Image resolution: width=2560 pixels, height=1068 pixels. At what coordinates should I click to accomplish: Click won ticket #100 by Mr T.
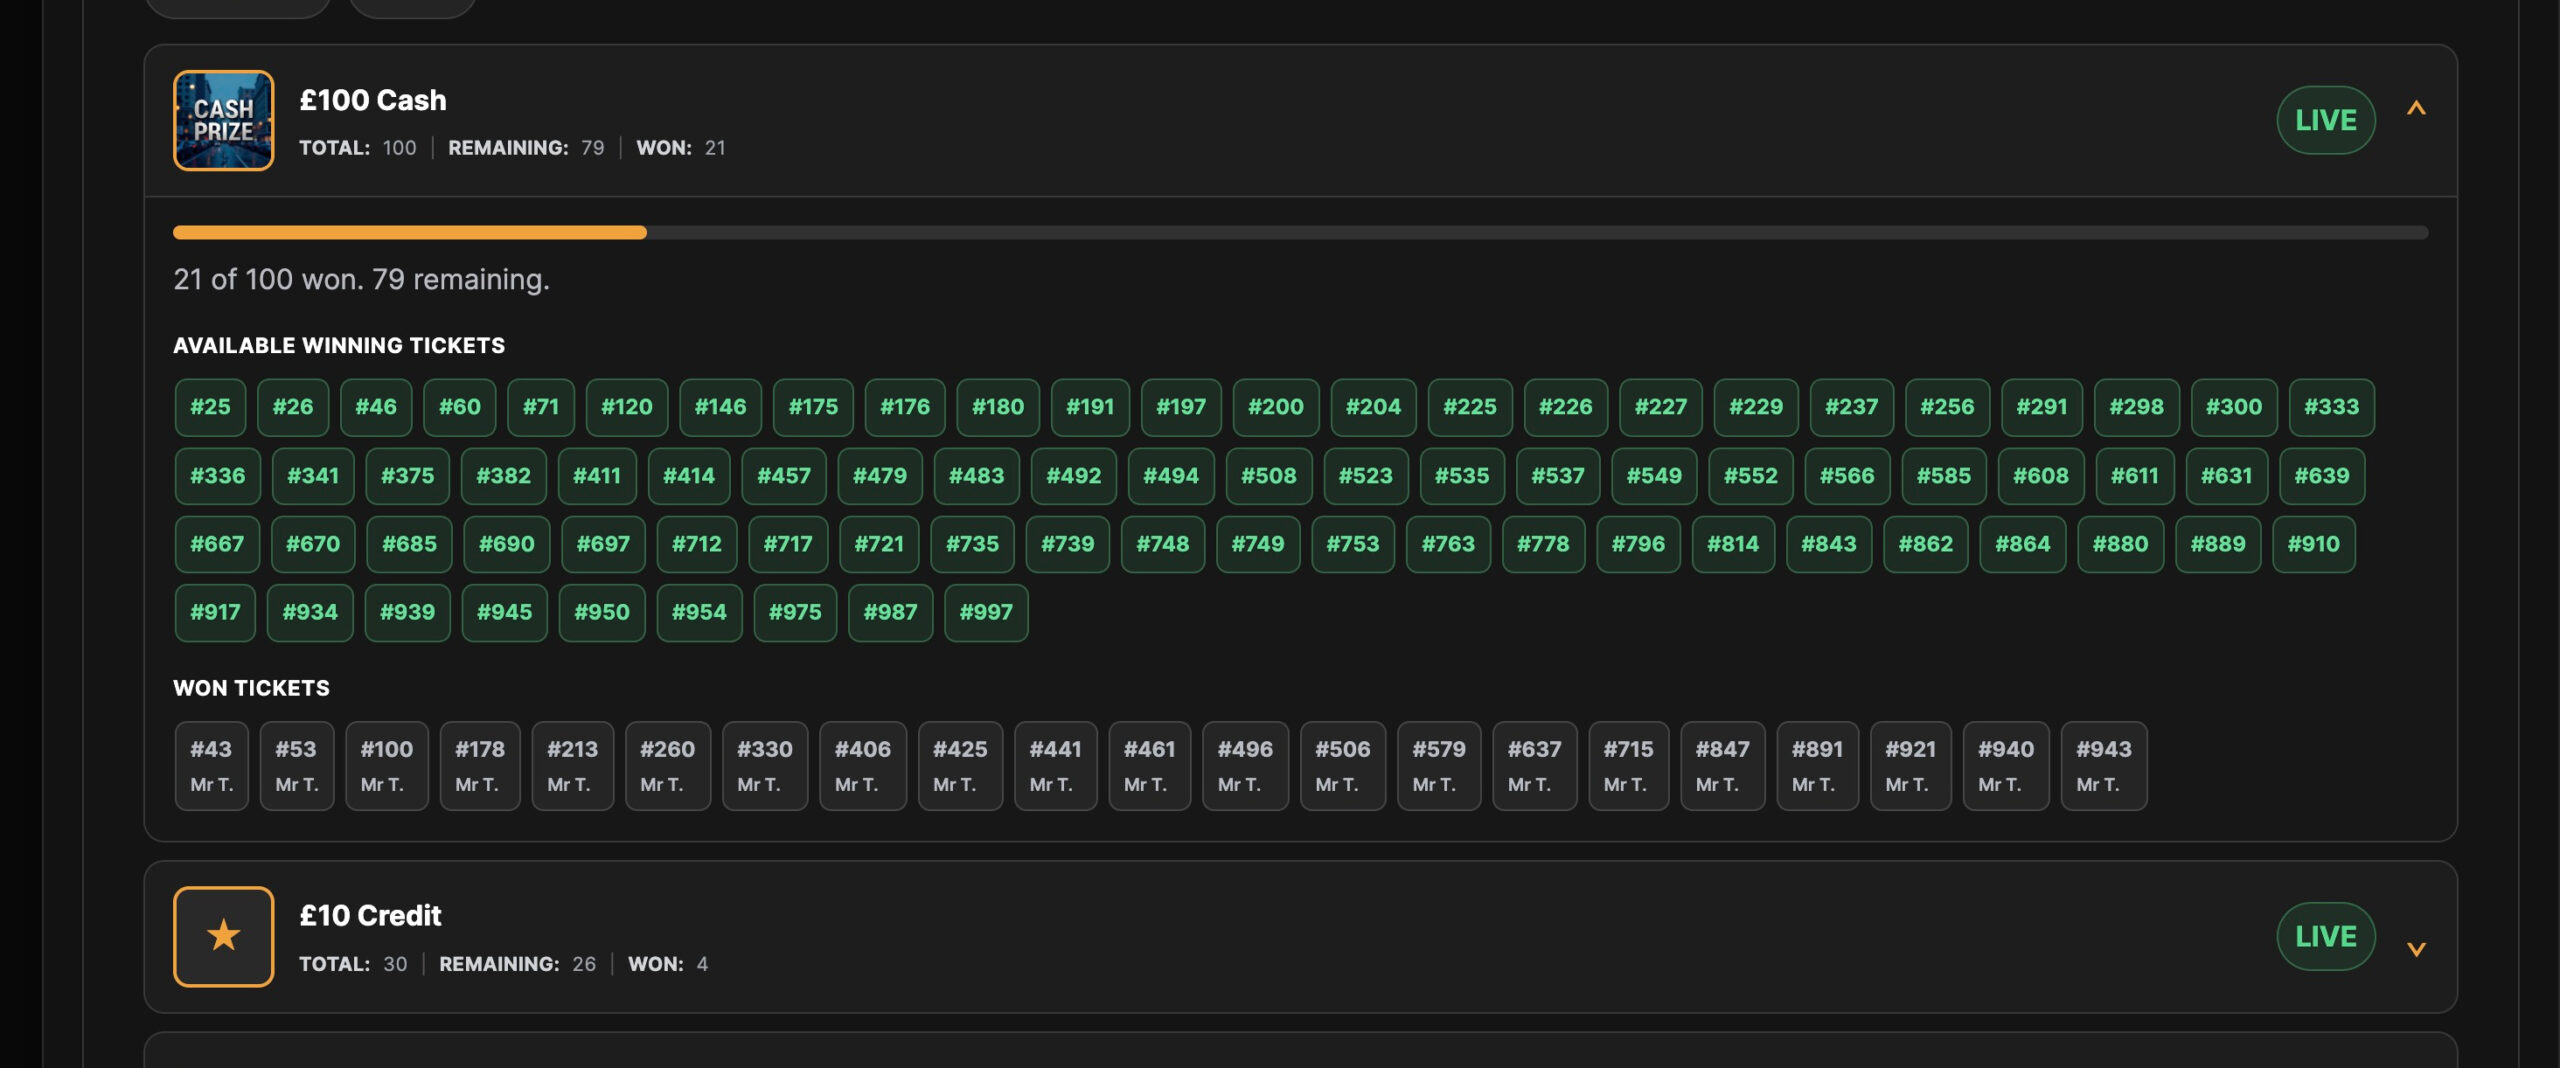pyautogui.click(x=387, y=766)
